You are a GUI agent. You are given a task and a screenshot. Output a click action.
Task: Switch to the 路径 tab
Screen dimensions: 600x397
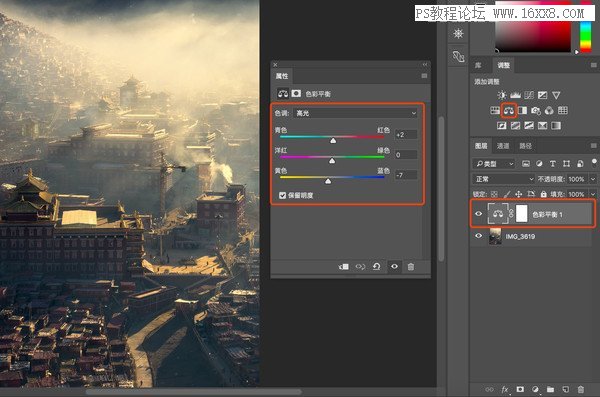[x=525, y=146]
